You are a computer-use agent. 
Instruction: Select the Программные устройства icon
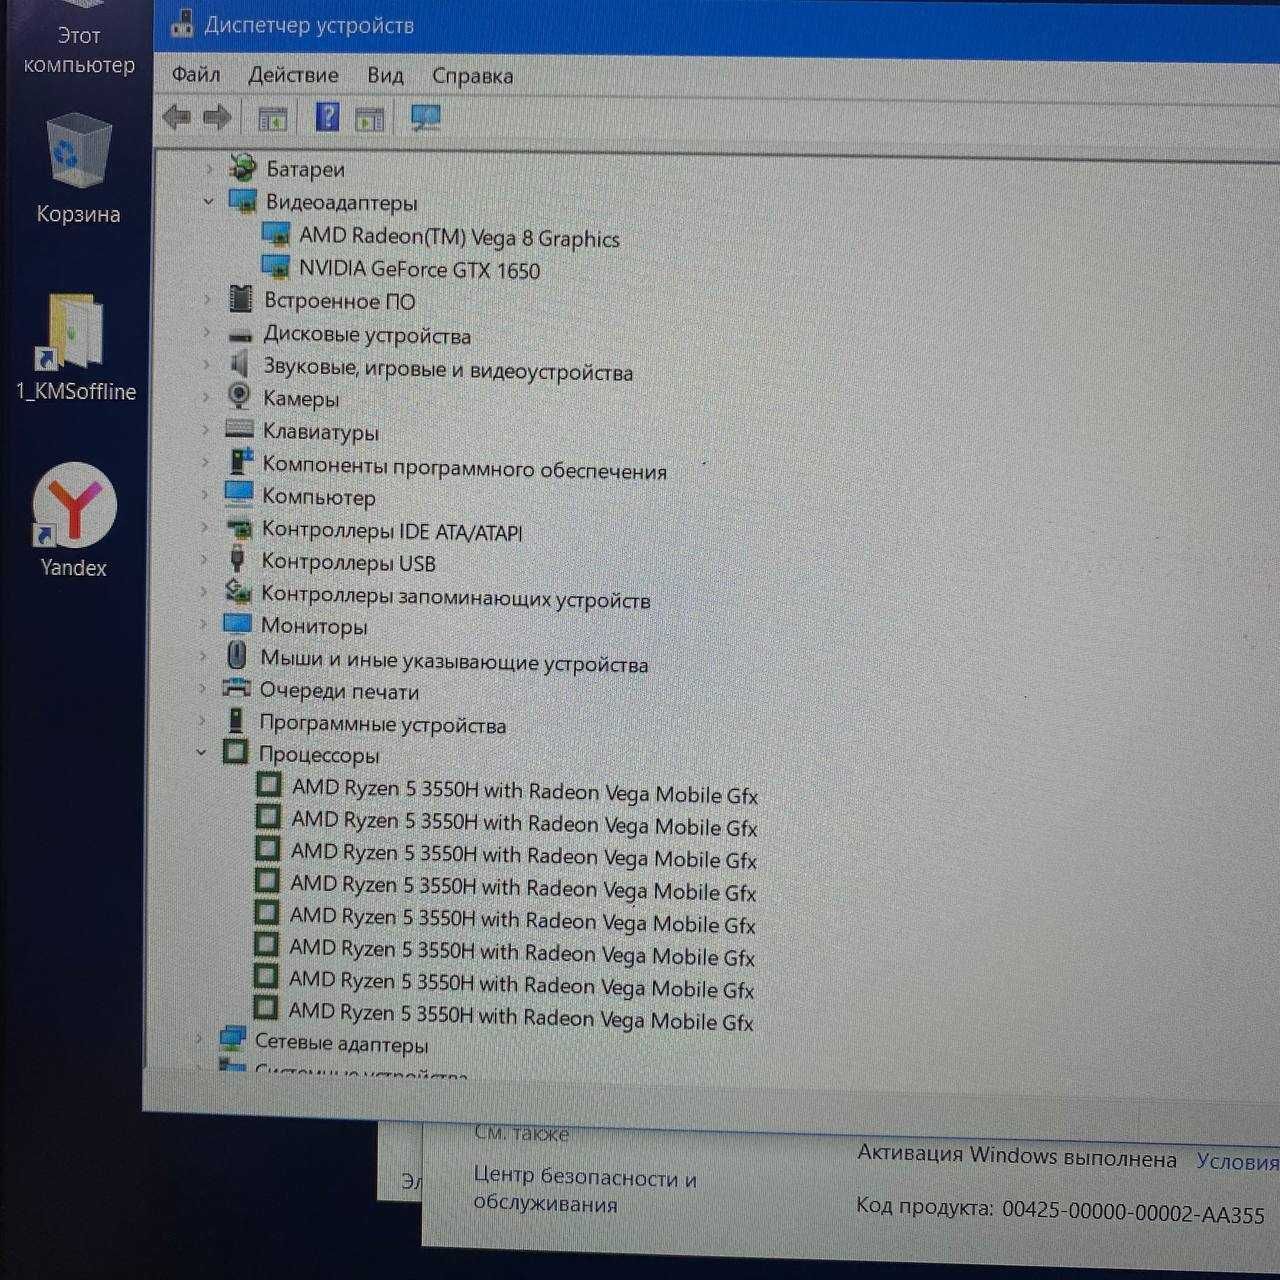(x=236, y=720)
